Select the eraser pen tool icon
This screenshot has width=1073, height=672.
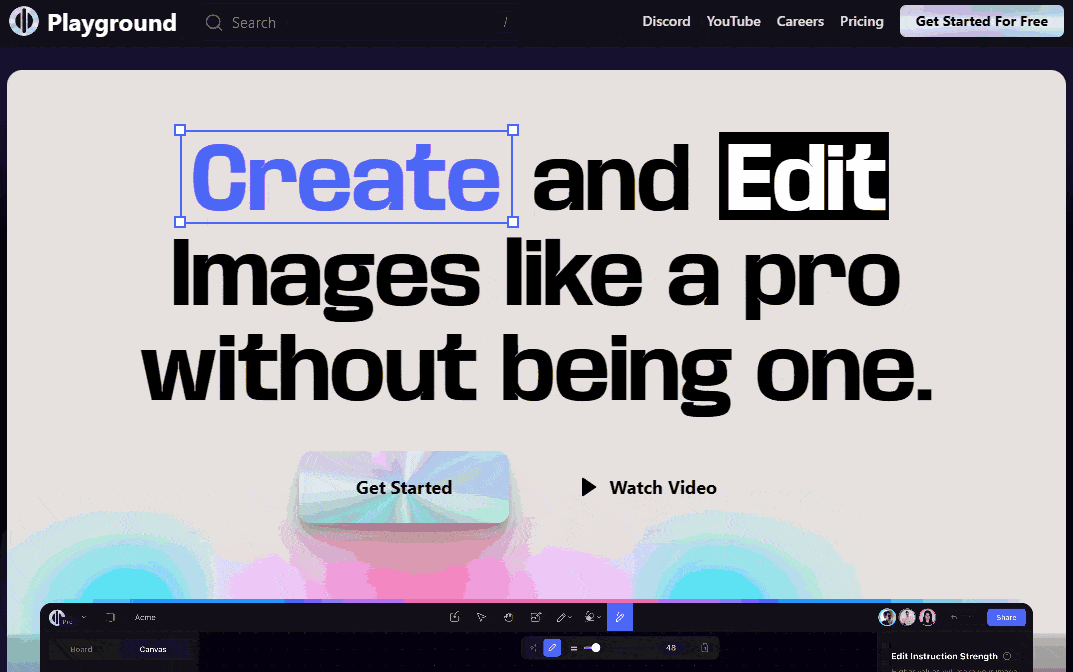(561, 617)
